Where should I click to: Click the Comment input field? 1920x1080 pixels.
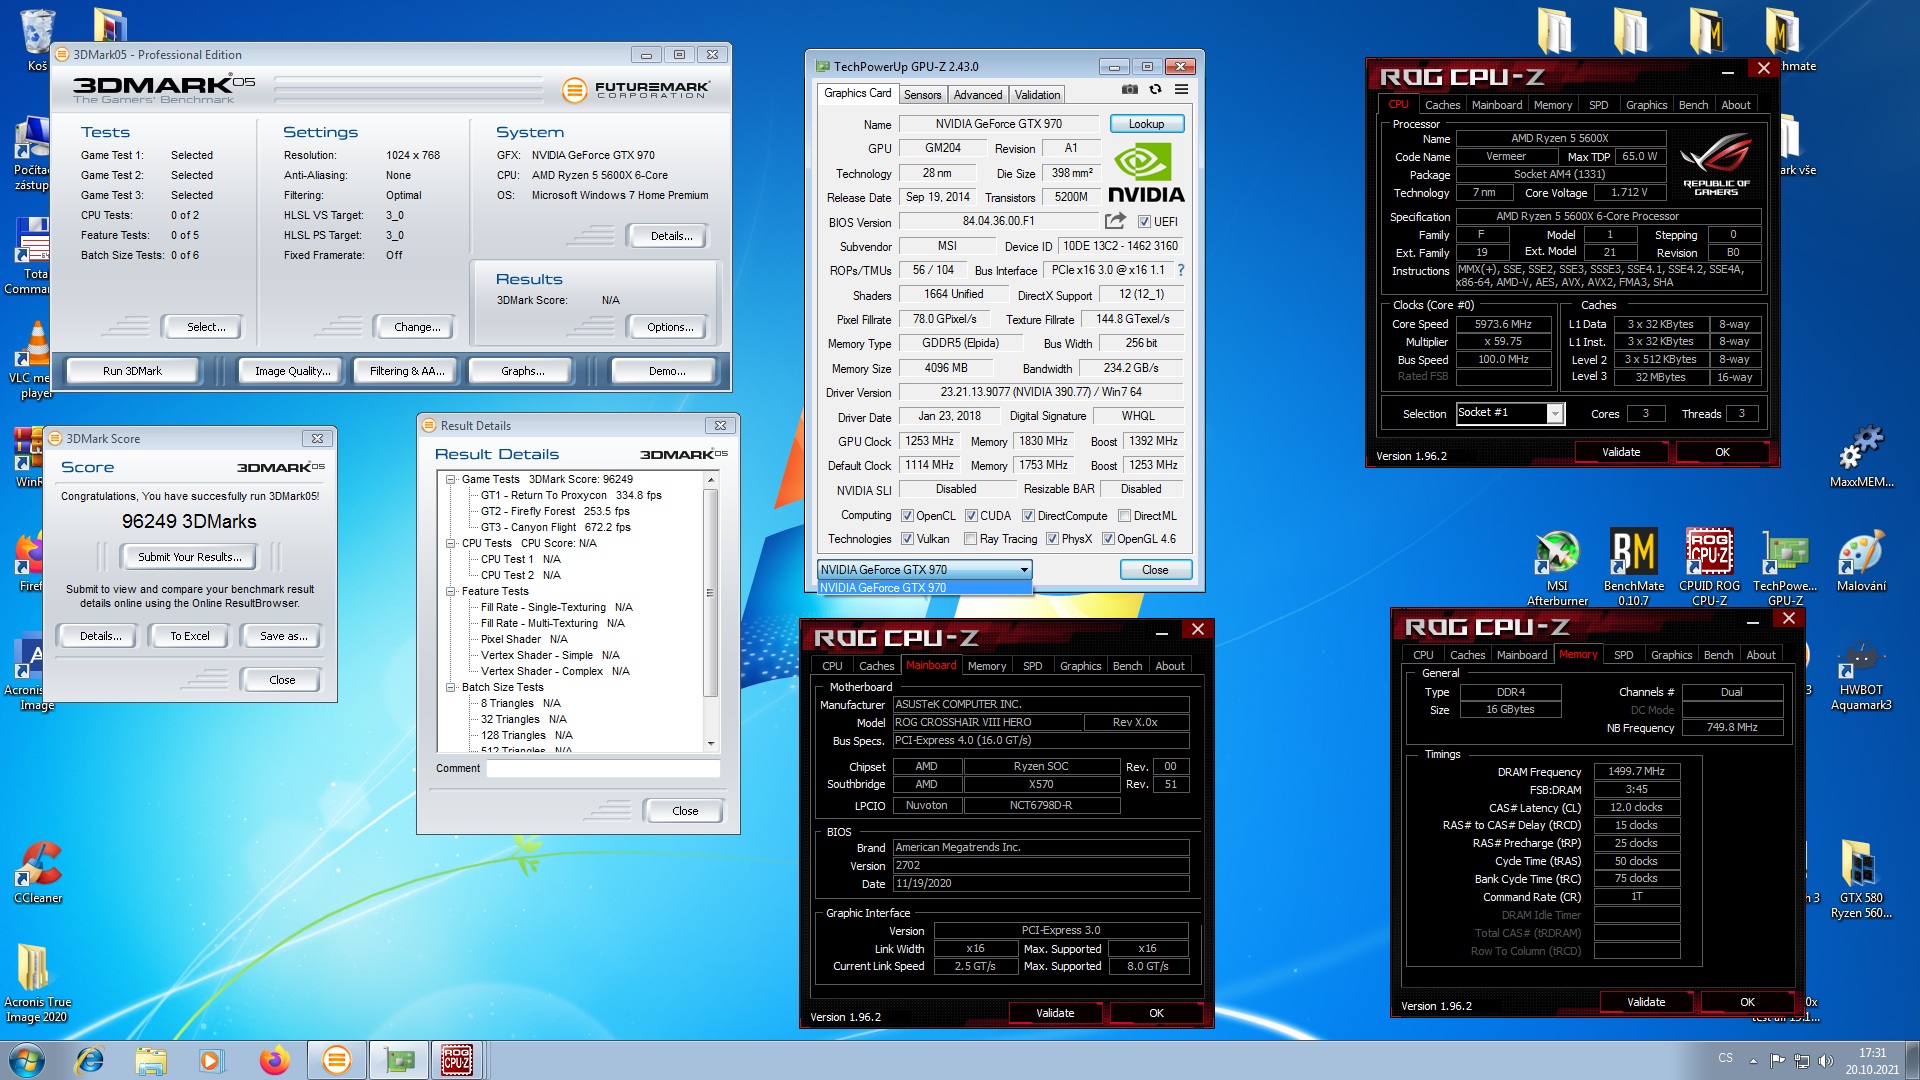(x=603, y=768)
